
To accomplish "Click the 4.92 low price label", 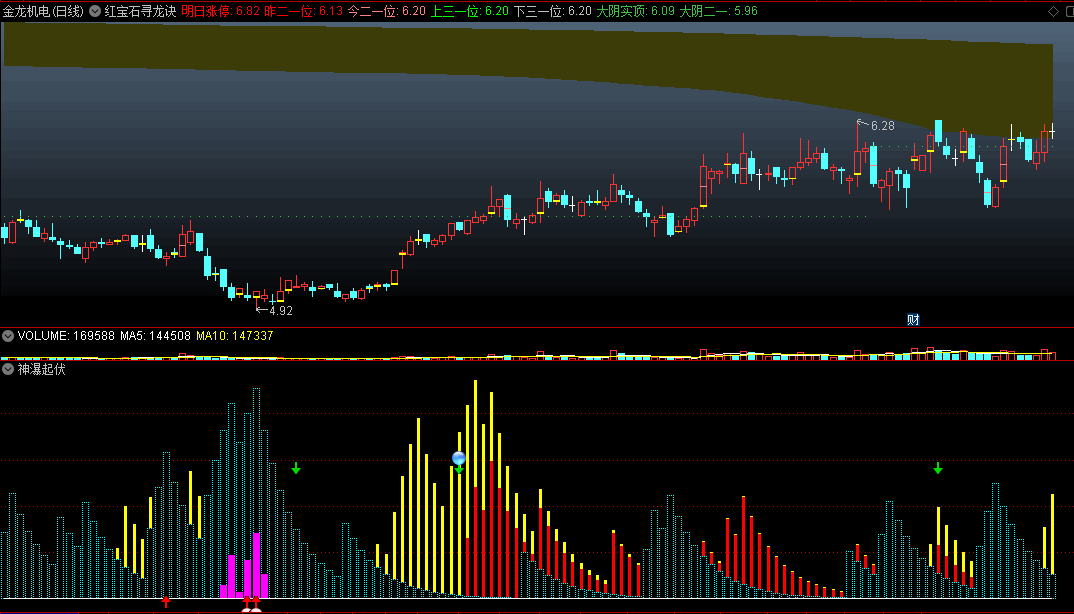I will 281,310.
